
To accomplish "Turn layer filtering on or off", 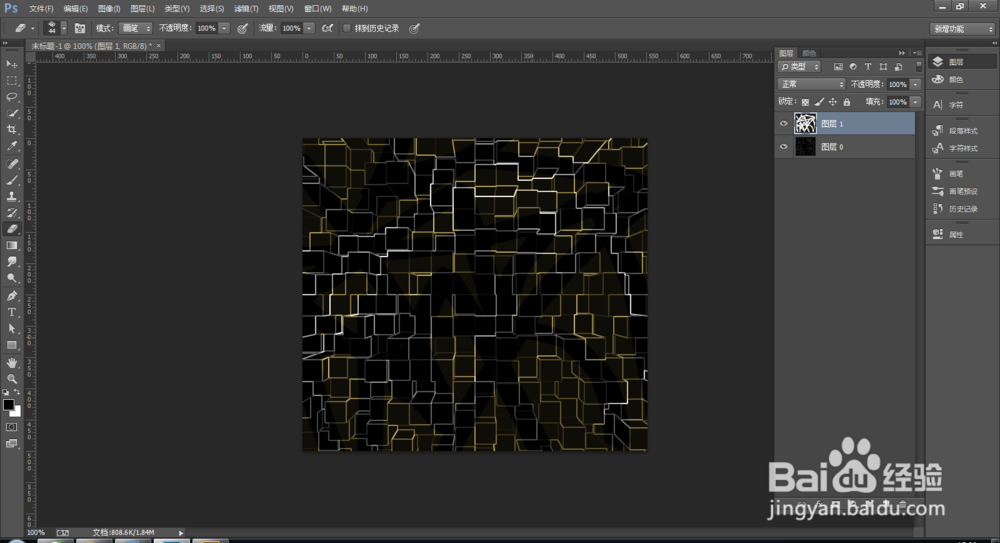I will point(918,66).
